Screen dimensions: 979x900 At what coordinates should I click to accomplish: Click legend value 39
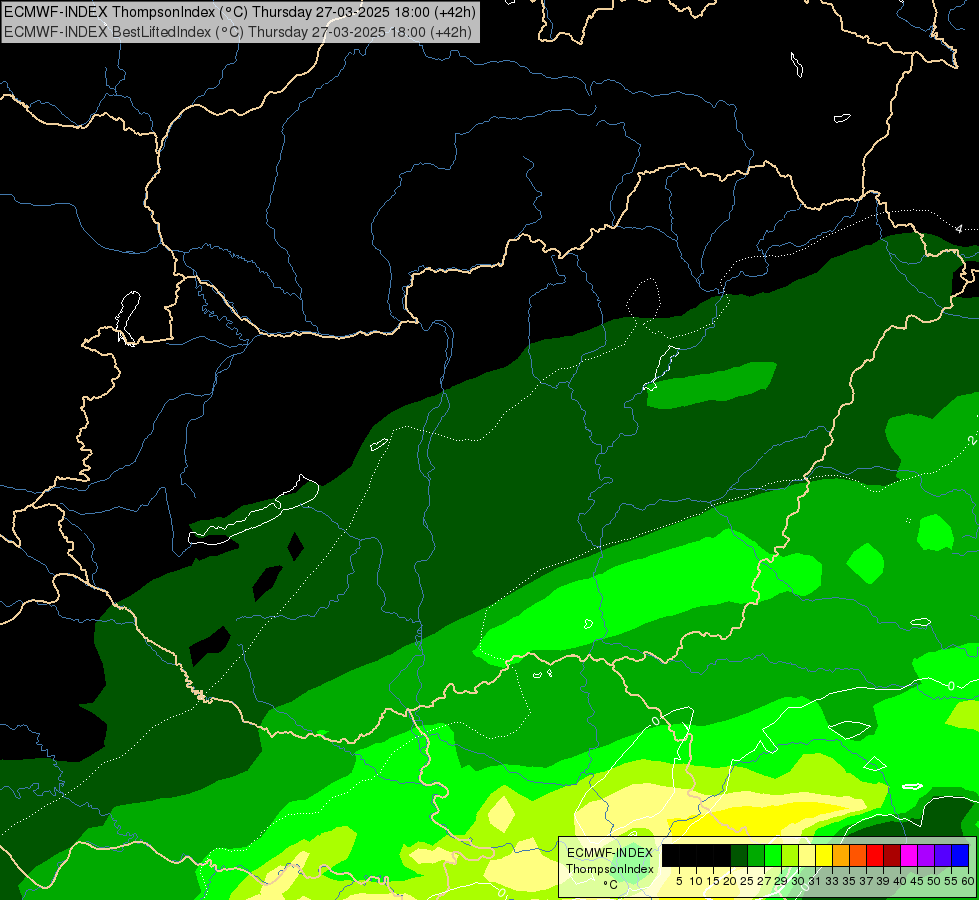click(883, 881)
